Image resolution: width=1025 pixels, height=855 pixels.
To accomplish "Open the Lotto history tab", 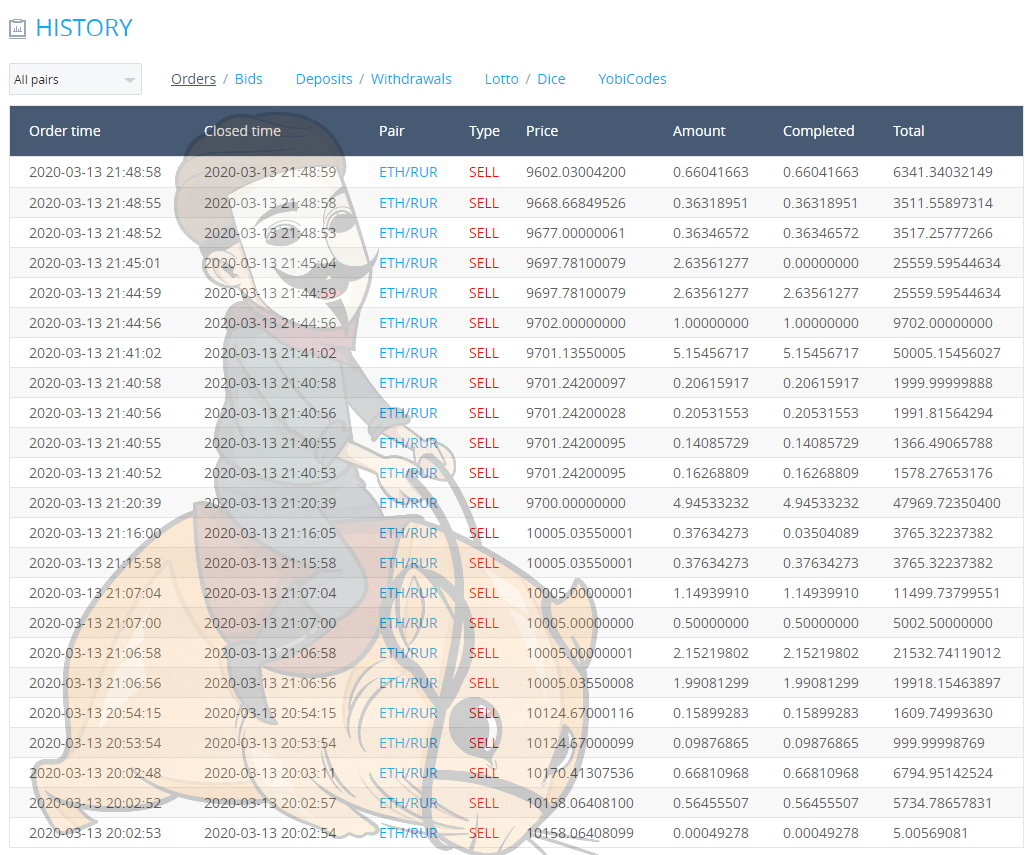I will click(501, 79).
